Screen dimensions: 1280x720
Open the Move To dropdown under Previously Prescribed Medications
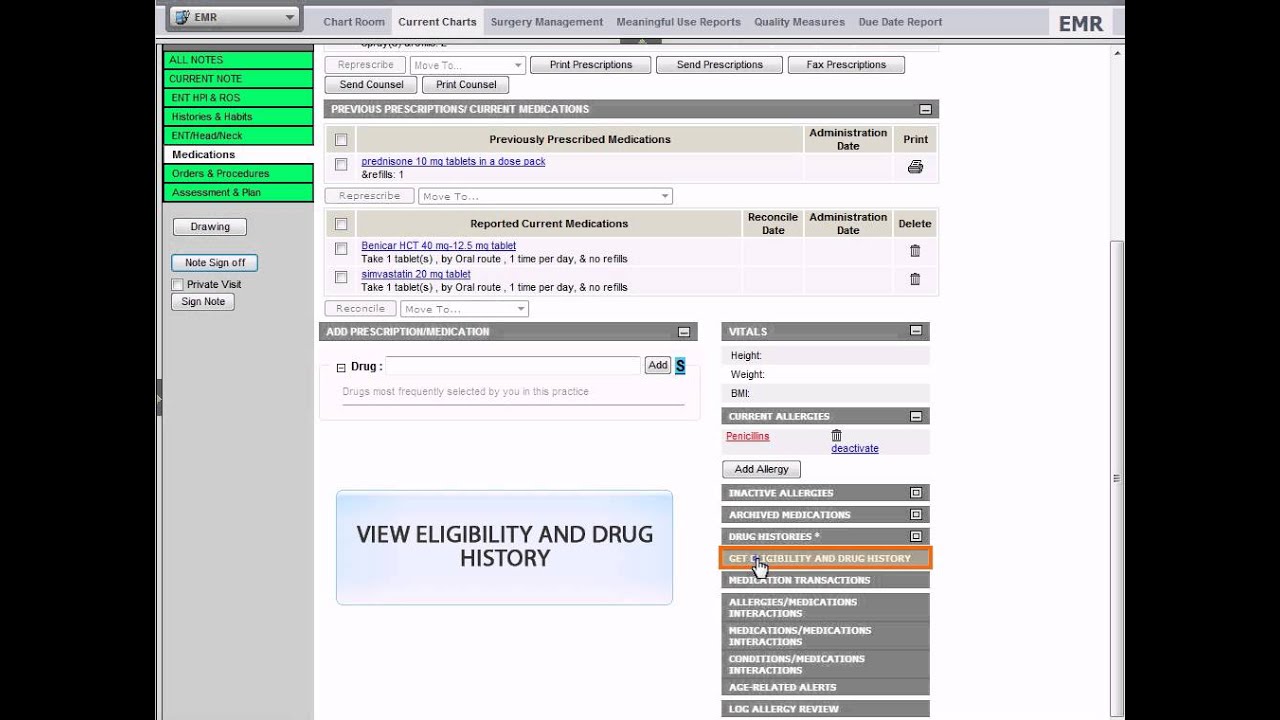click(x=545, y=196)
